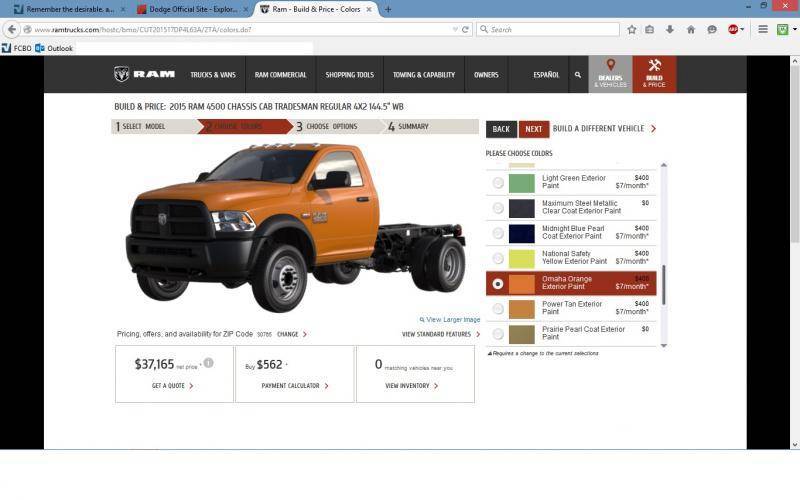800x500 pixels.
Task: Click the View Larger Image link
Action: (452, 320)
